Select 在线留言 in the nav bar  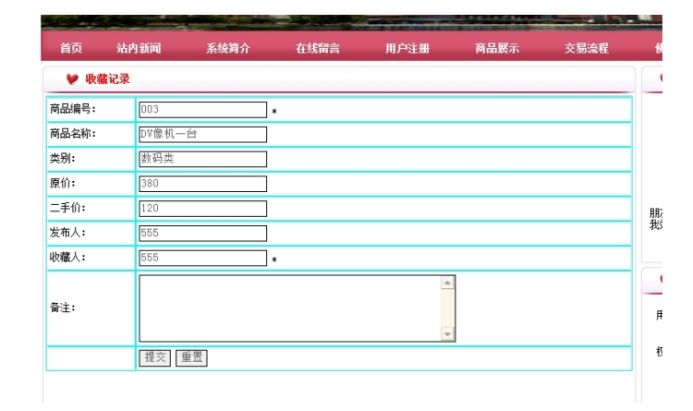click(x=318, y=48)
